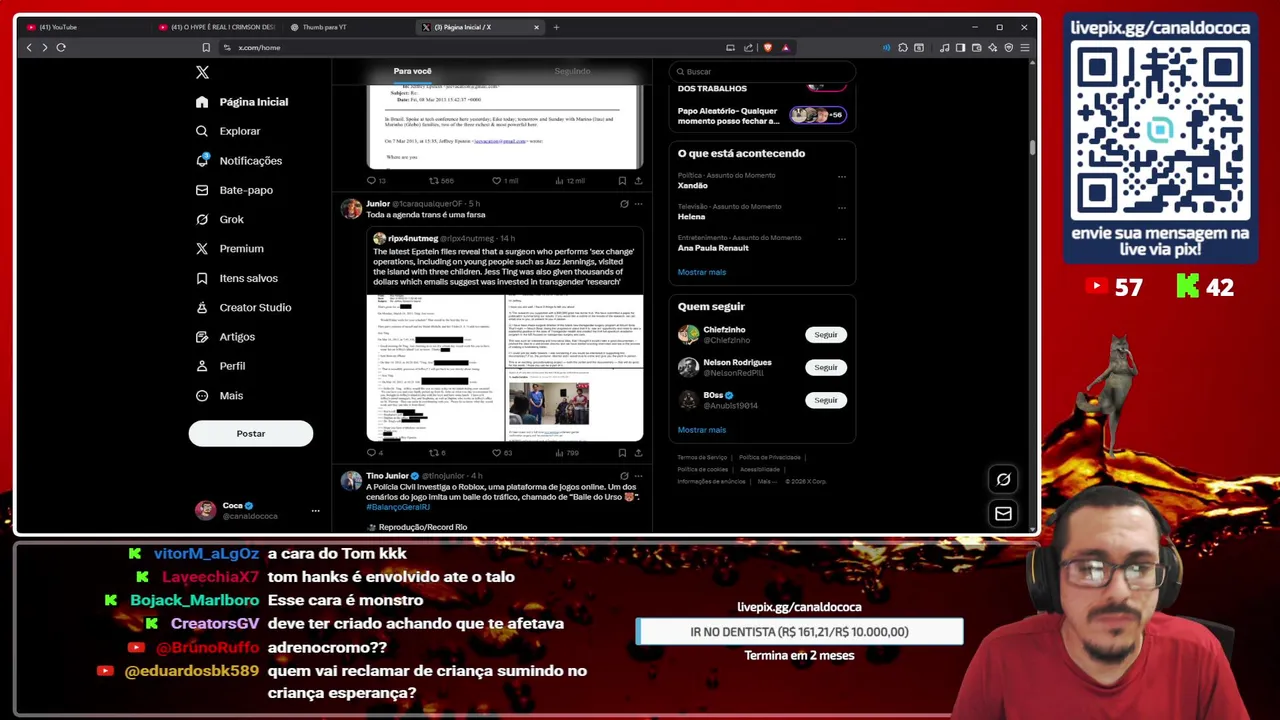Screen dimensions: 1280x720
Task: Reply to the post with 13 comments
Action: click(376, 181)
